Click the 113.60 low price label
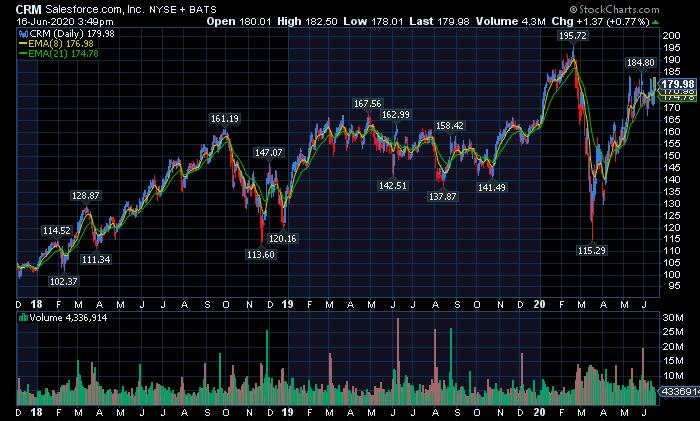The image size is (700, 421). click(x=261, y=255)
